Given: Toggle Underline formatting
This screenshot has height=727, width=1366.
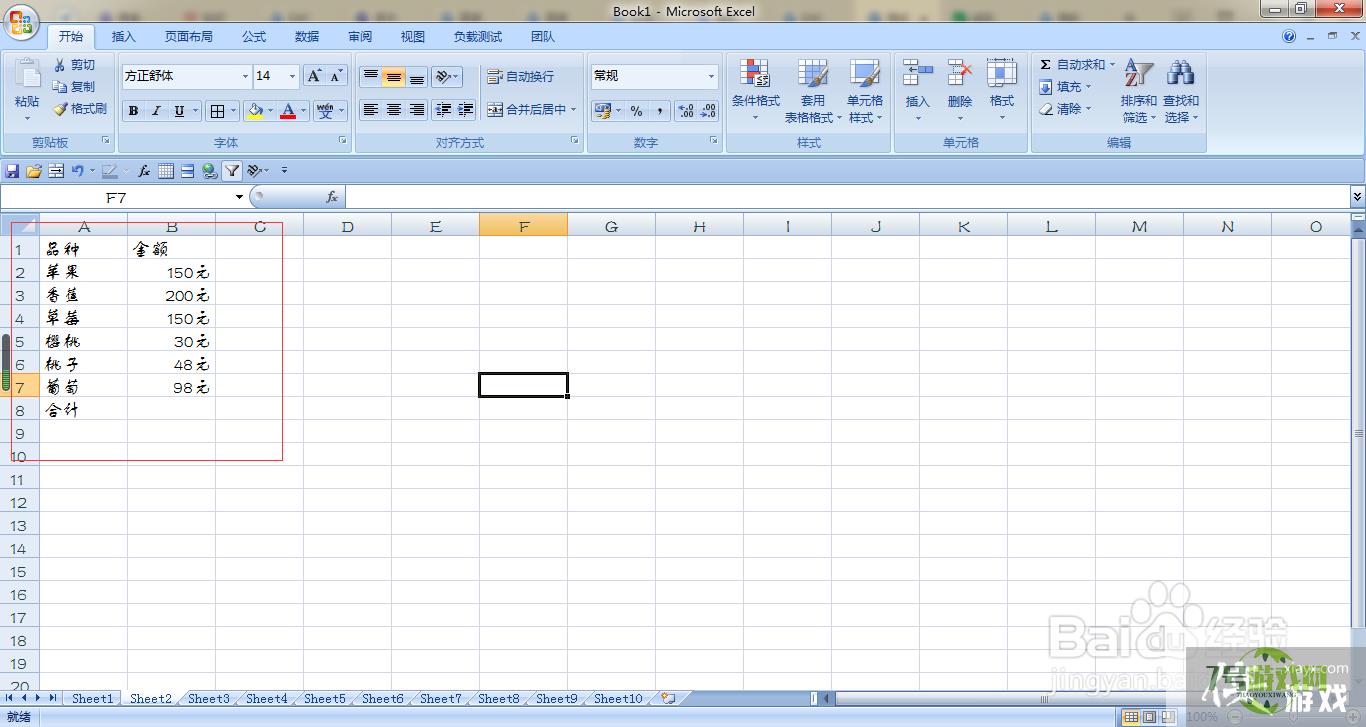Looking at the screenshot, I should click(179, 111).
